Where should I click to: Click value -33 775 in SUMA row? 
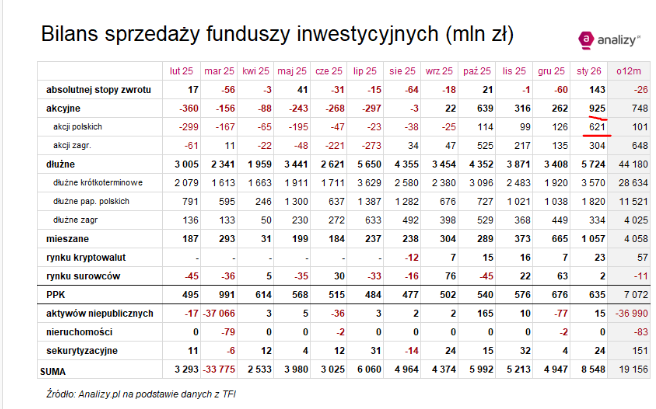click(219, 370)
